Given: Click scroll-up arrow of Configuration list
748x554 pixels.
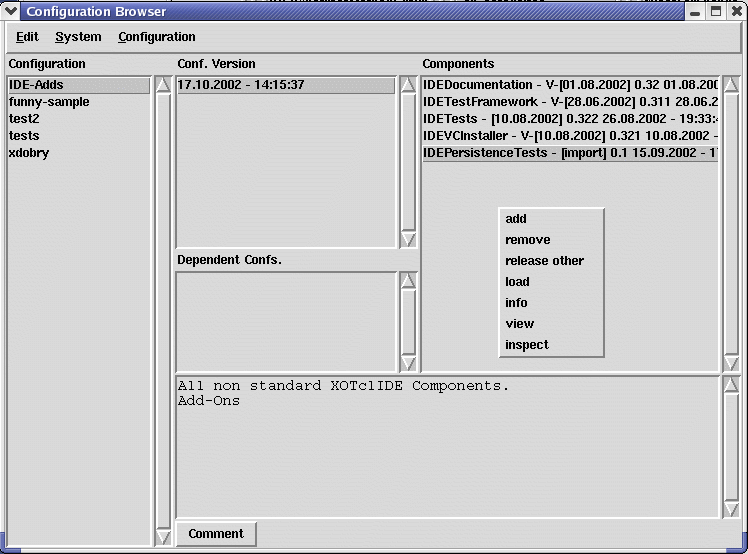Looking at the screenshot, I should click(x=163, y=85).
